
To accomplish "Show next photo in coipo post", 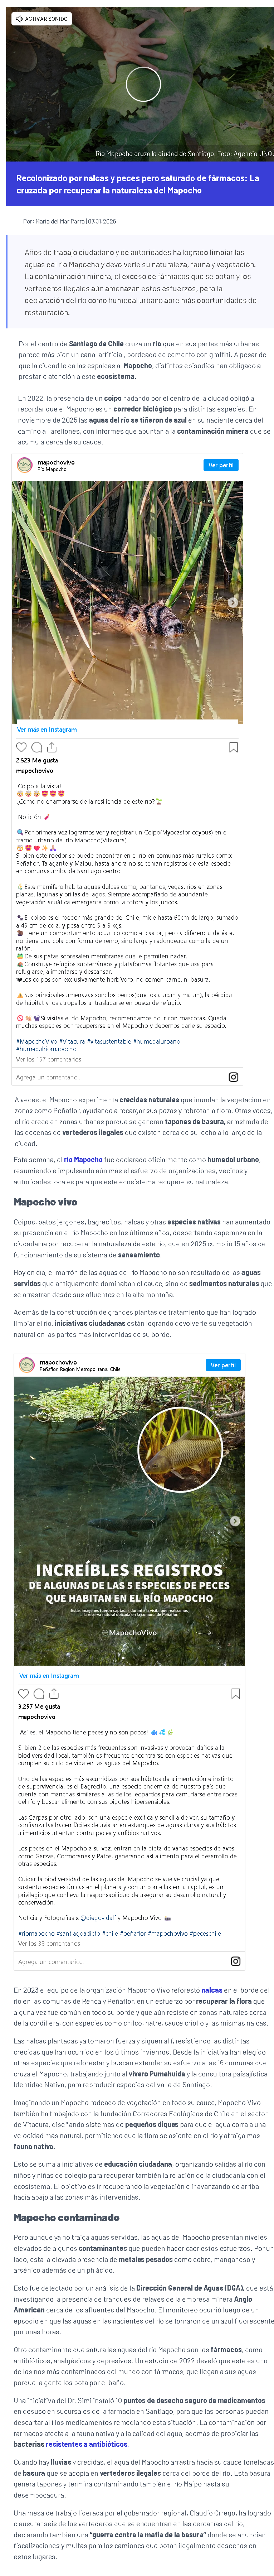I will click(233, 602).
